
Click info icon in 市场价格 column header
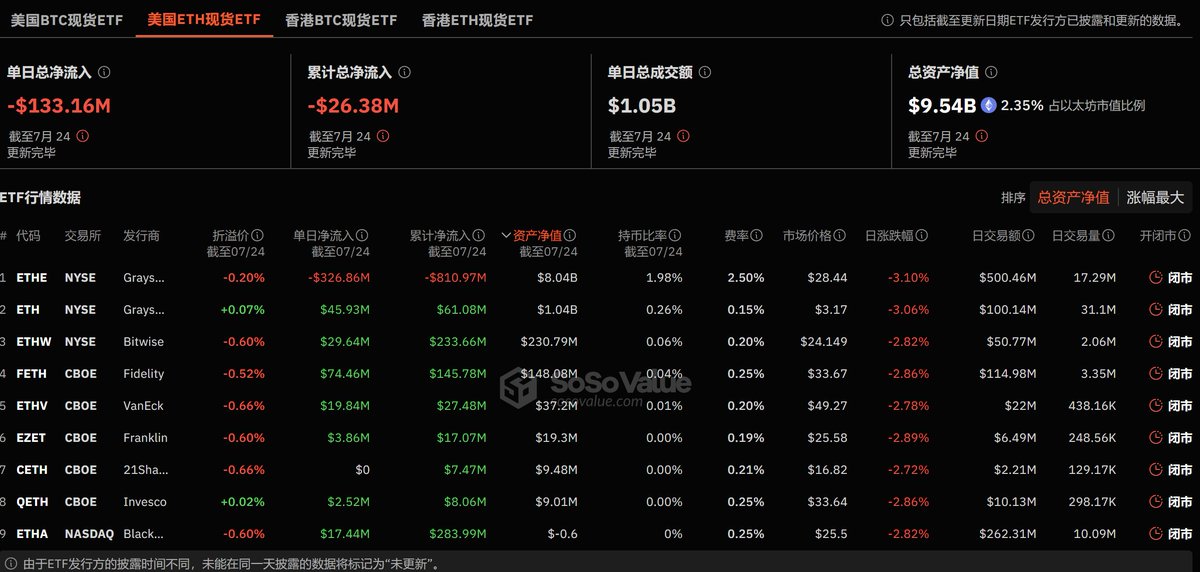coord(840,236)
